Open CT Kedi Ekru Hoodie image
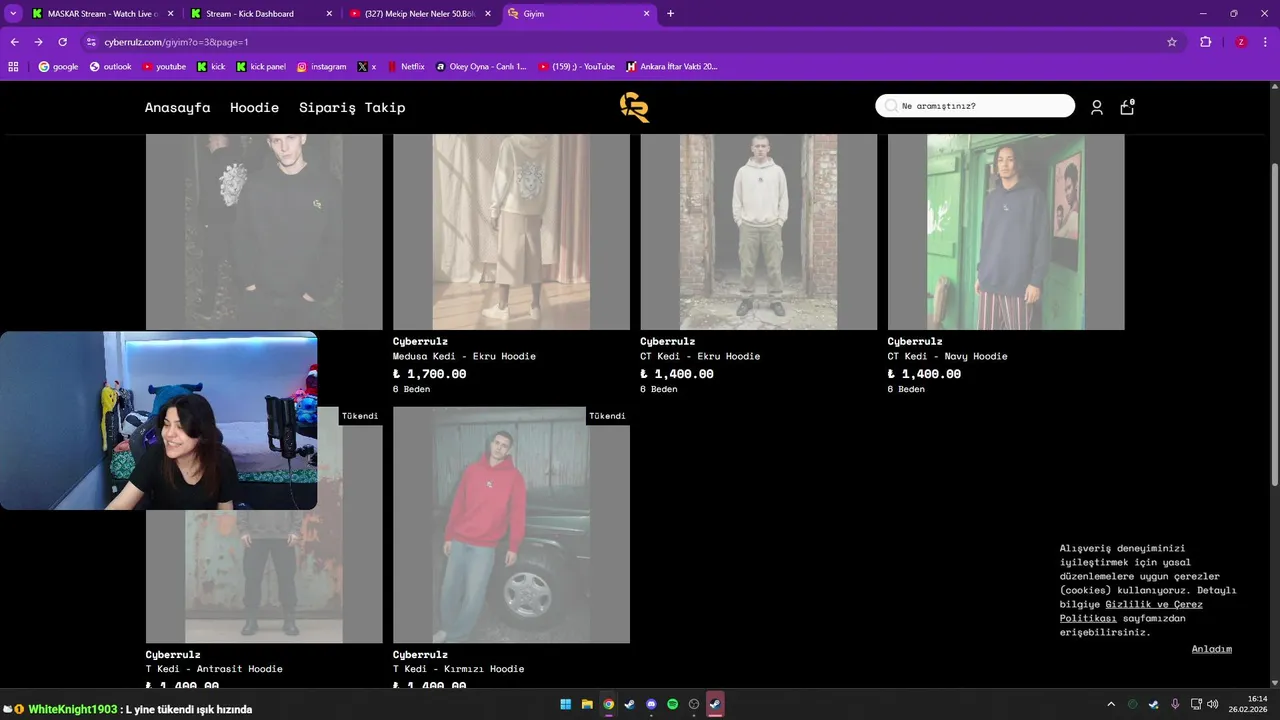The width and height of the screenshot is (1280, 720). 758,232
